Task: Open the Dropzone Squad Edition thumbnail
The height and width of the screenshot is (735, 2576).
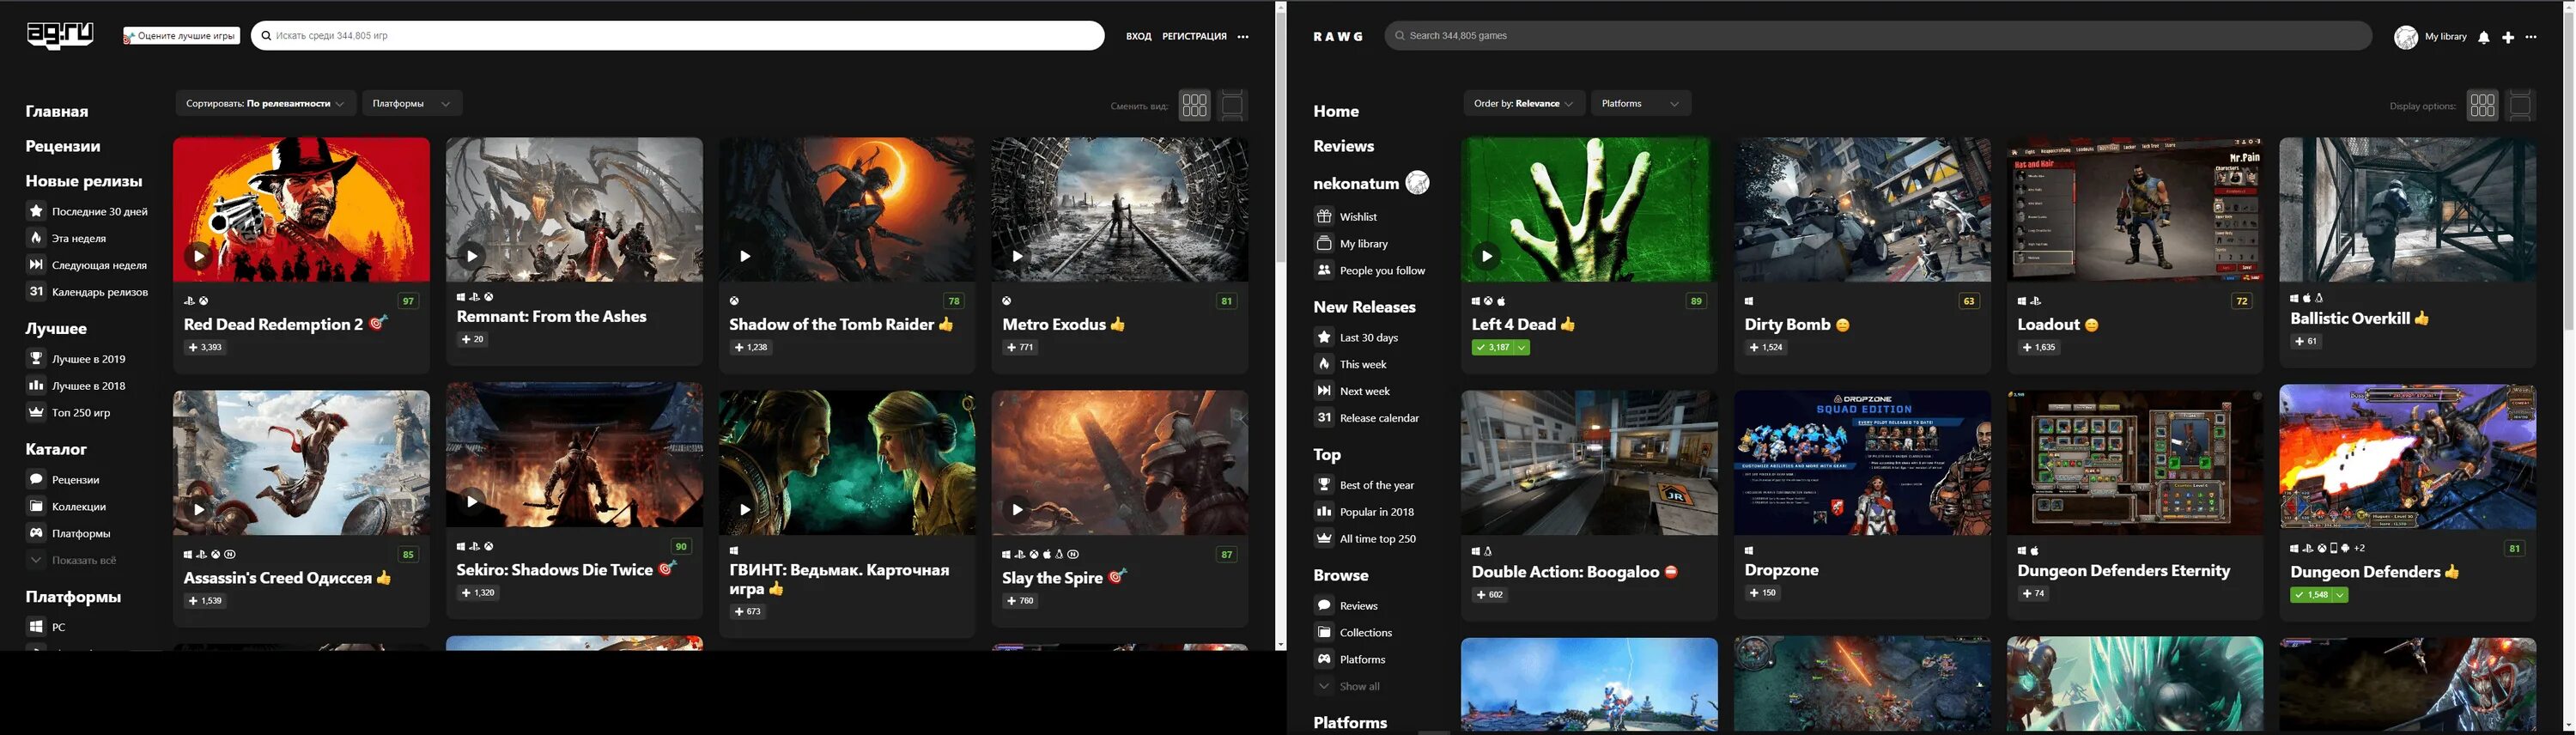Action: pyautogui.click(x=1862, y=463)
